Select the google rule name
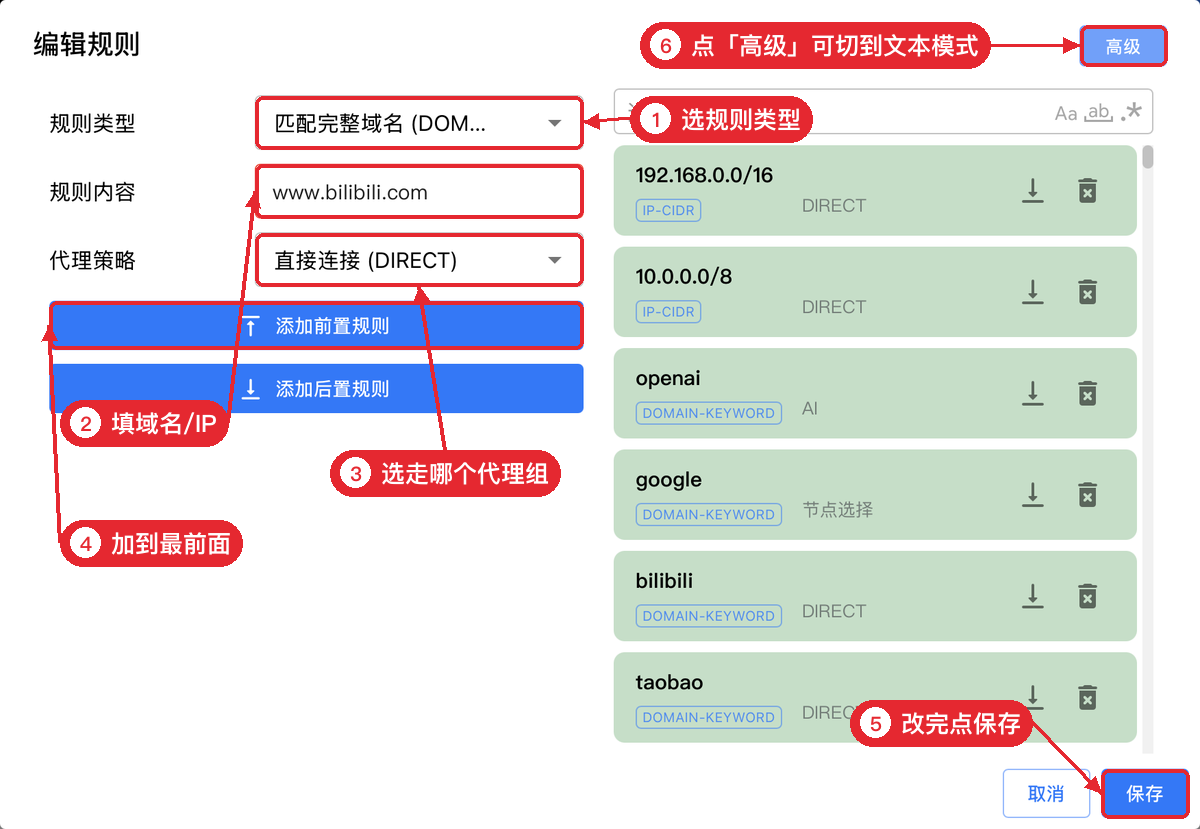 click(x=668, y=480)
